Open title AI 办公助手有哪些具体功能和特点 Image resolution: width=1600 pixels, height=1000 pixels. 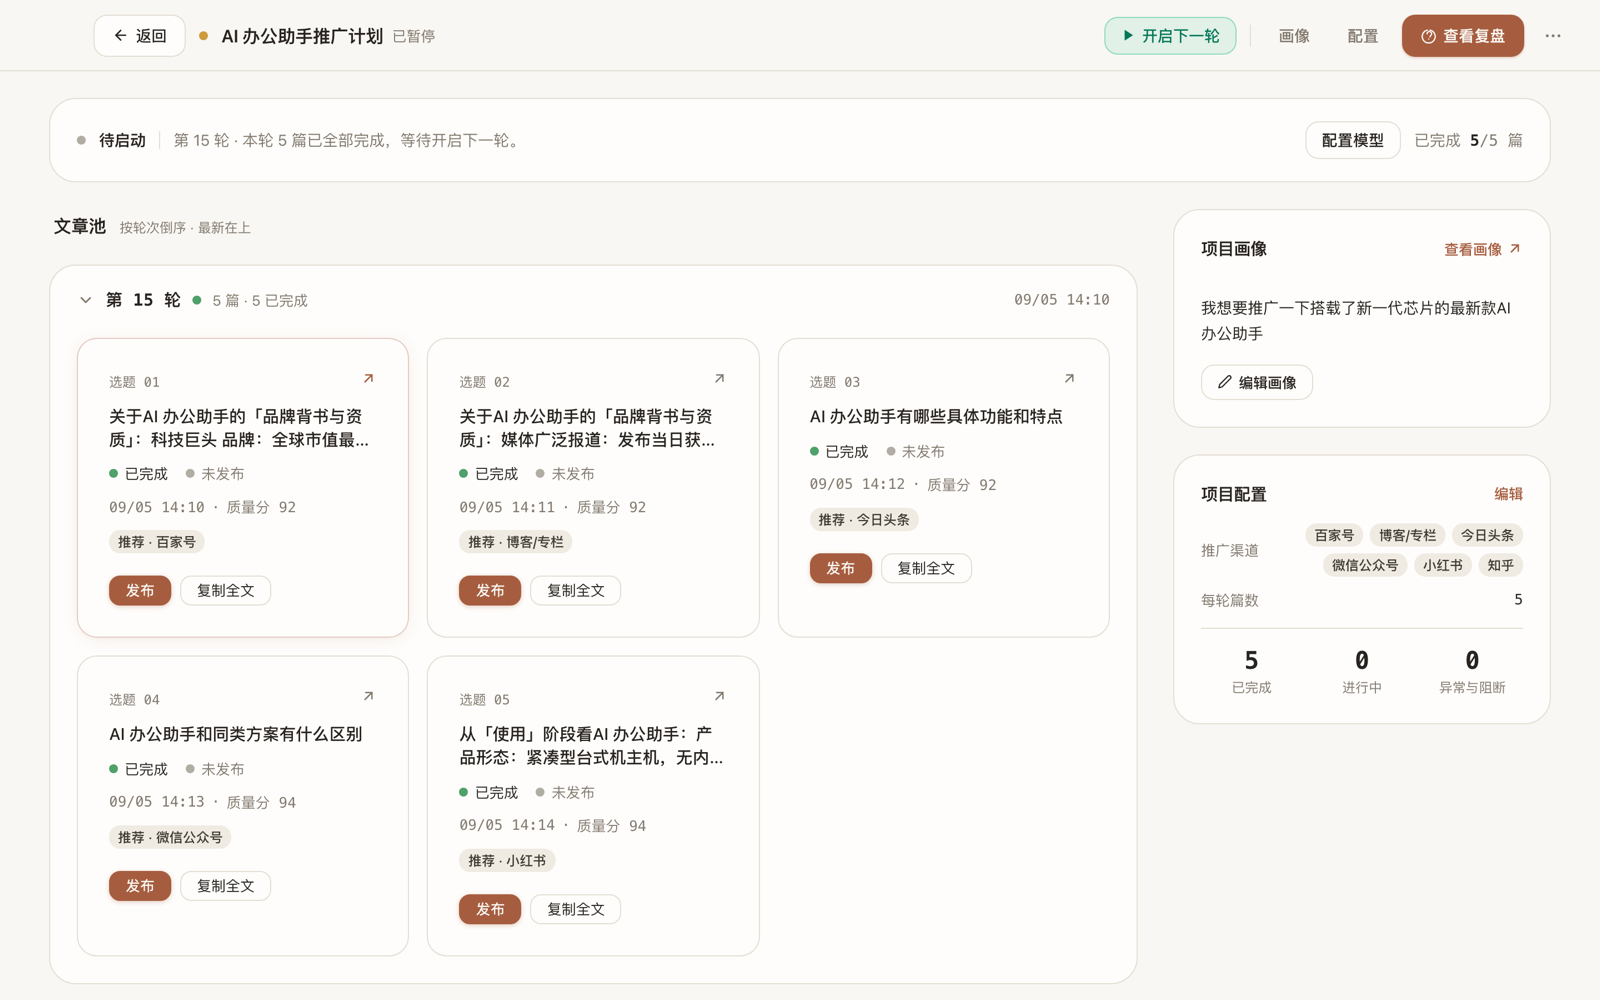[936, 417]
